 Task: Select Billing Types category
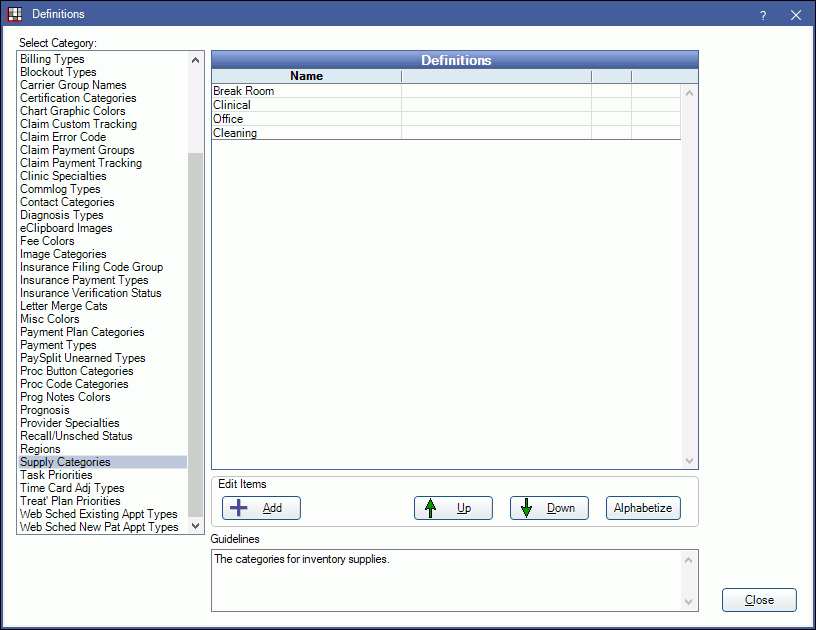103,59
